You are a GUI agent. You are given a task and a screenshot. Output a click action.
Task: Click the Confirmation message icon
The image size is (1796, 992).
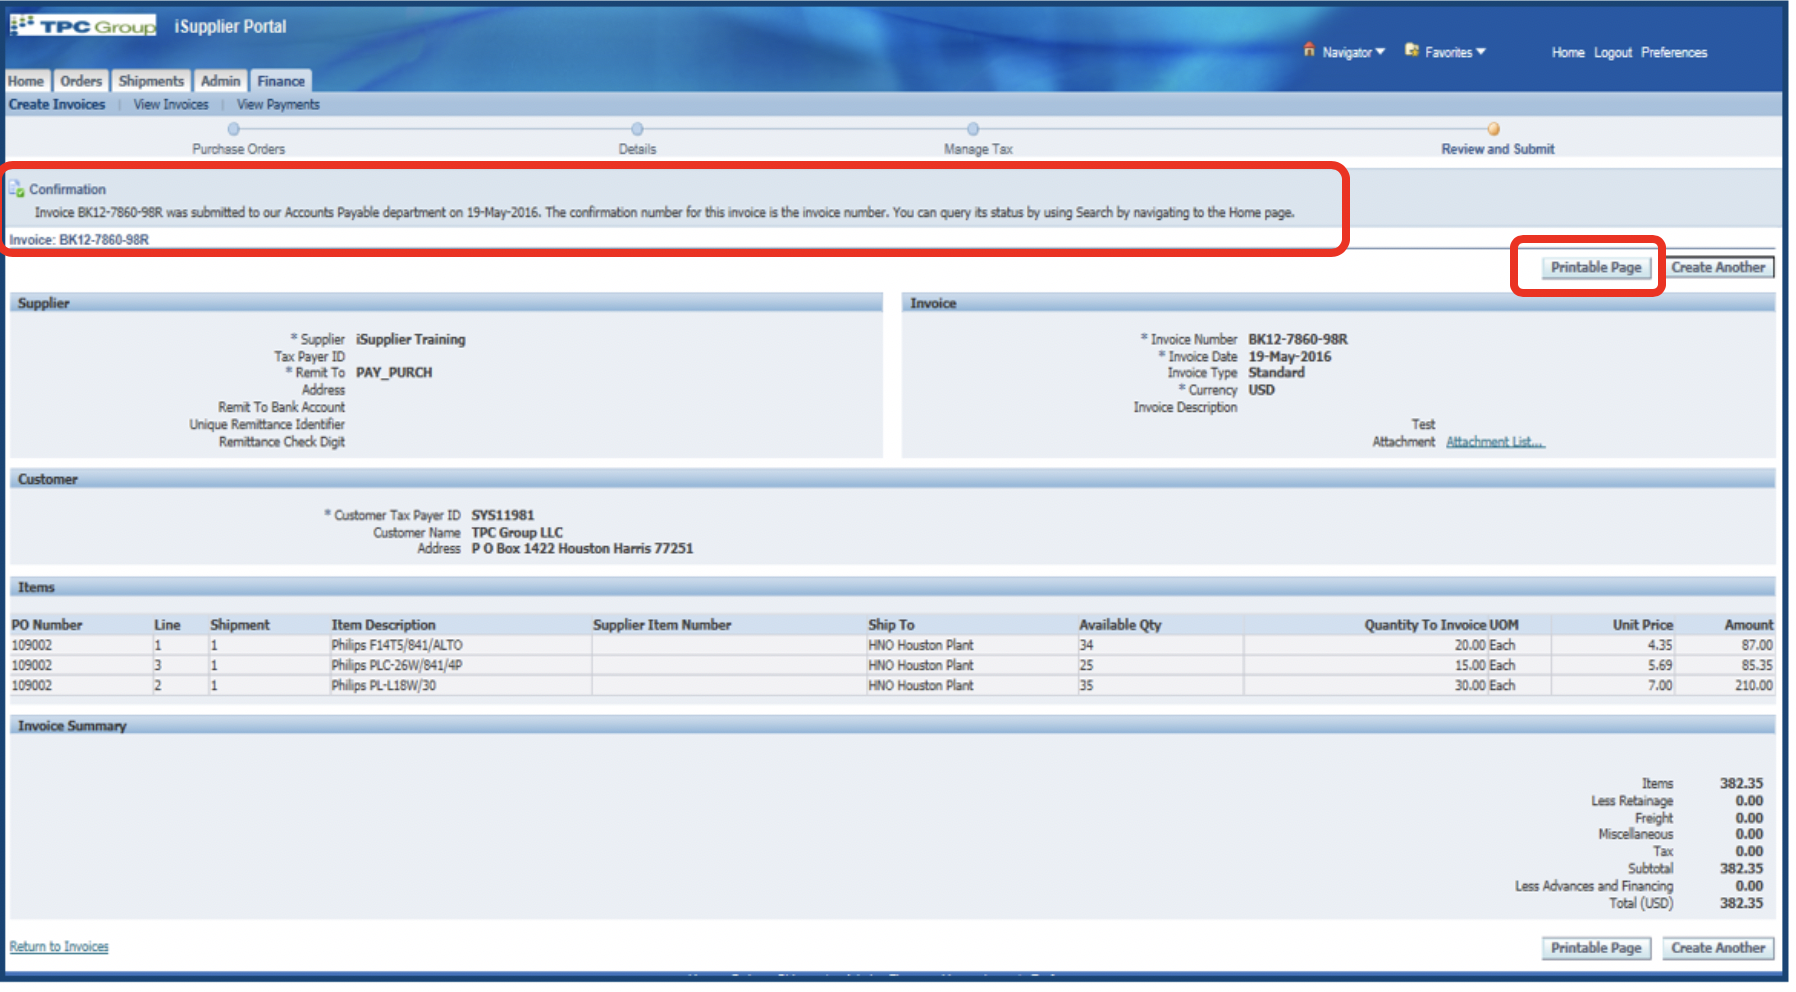pos(17,188)
